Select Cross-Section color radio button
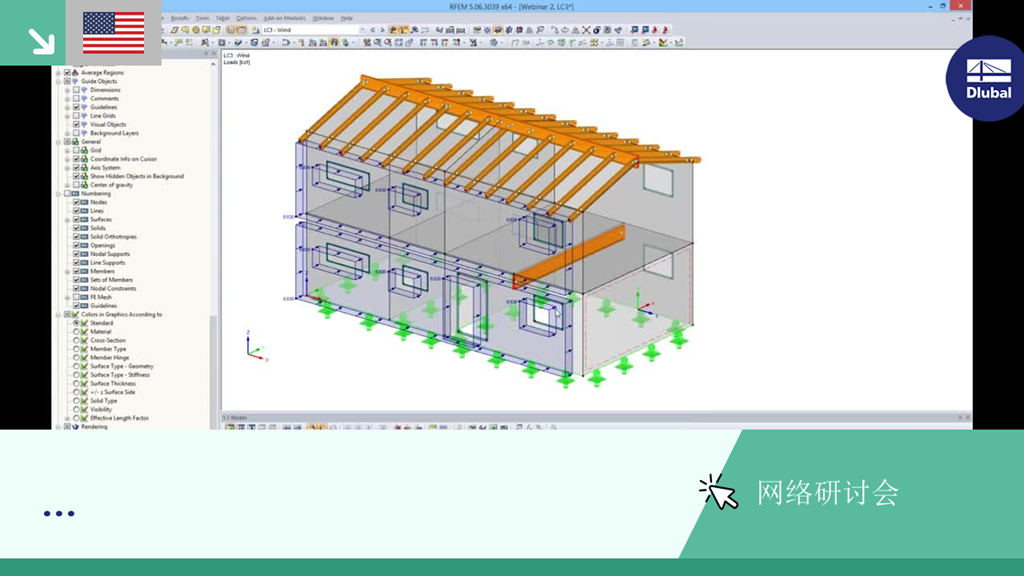Screen dimensions: 1024x576 point(76,340)
